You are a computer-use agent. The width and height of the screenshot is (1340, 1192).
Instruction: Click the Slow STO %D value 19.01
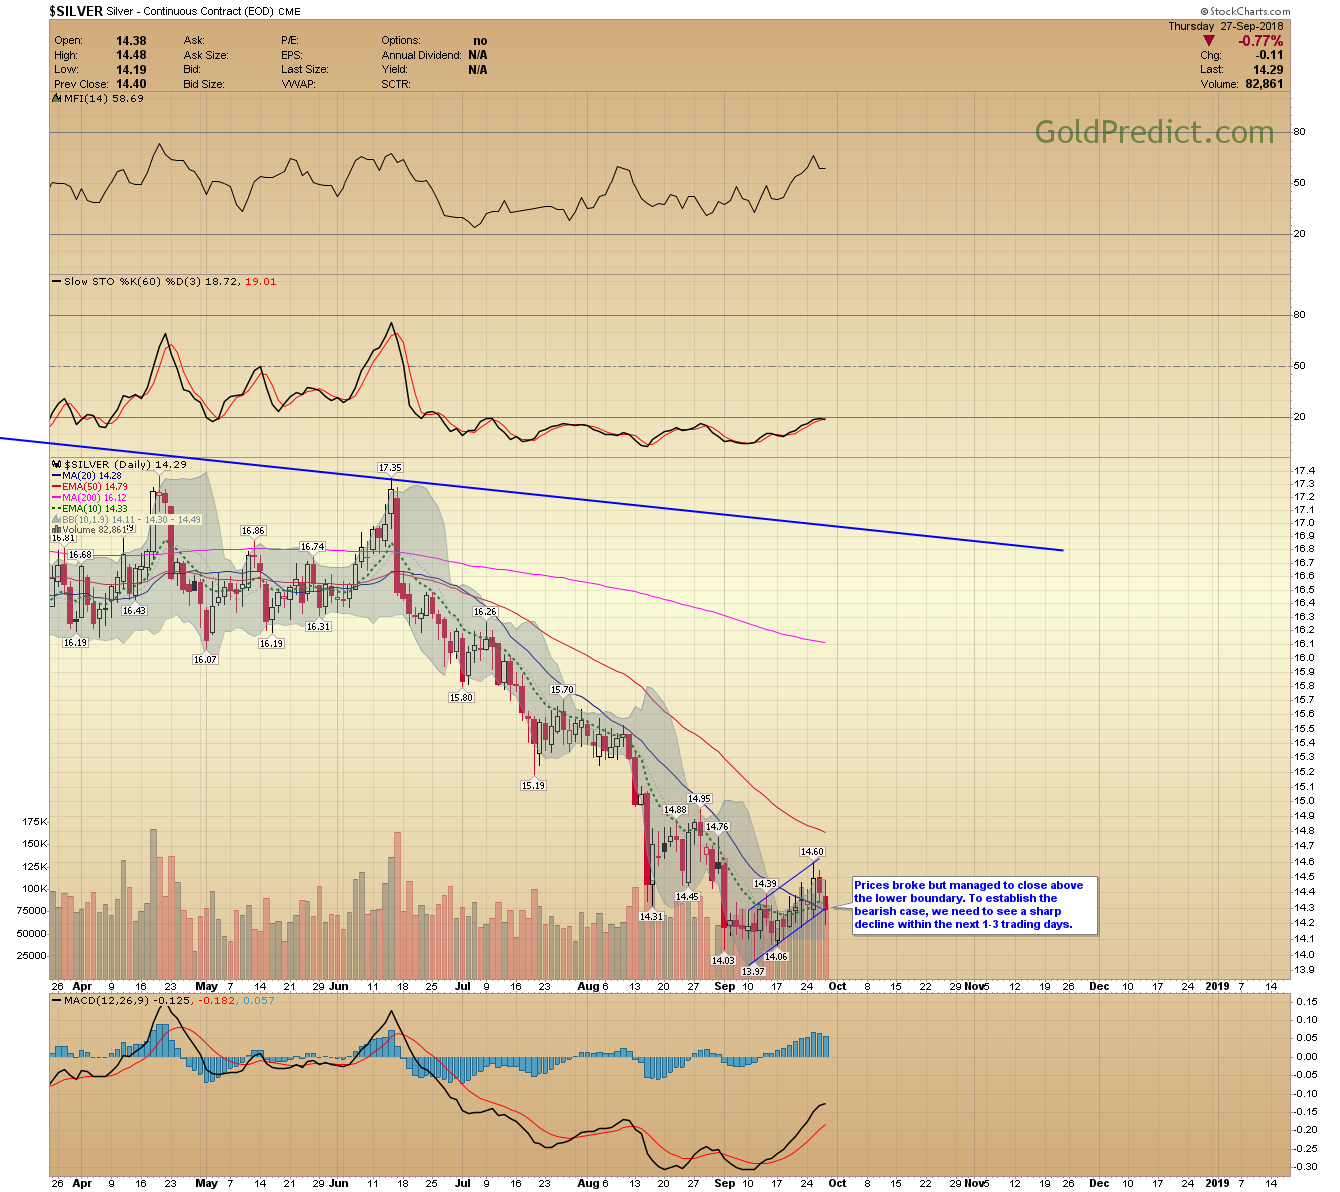[261, 282]
